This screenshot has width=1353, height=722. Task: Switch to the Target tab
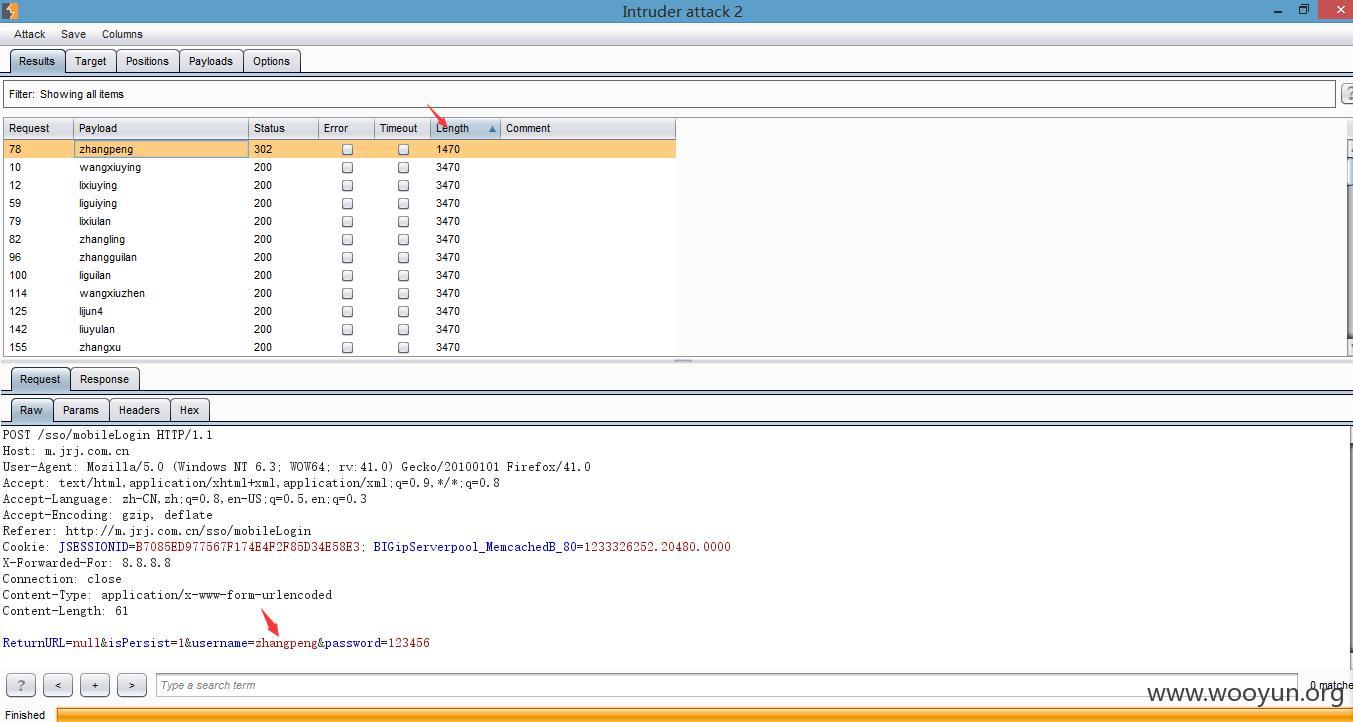point(90,61)
